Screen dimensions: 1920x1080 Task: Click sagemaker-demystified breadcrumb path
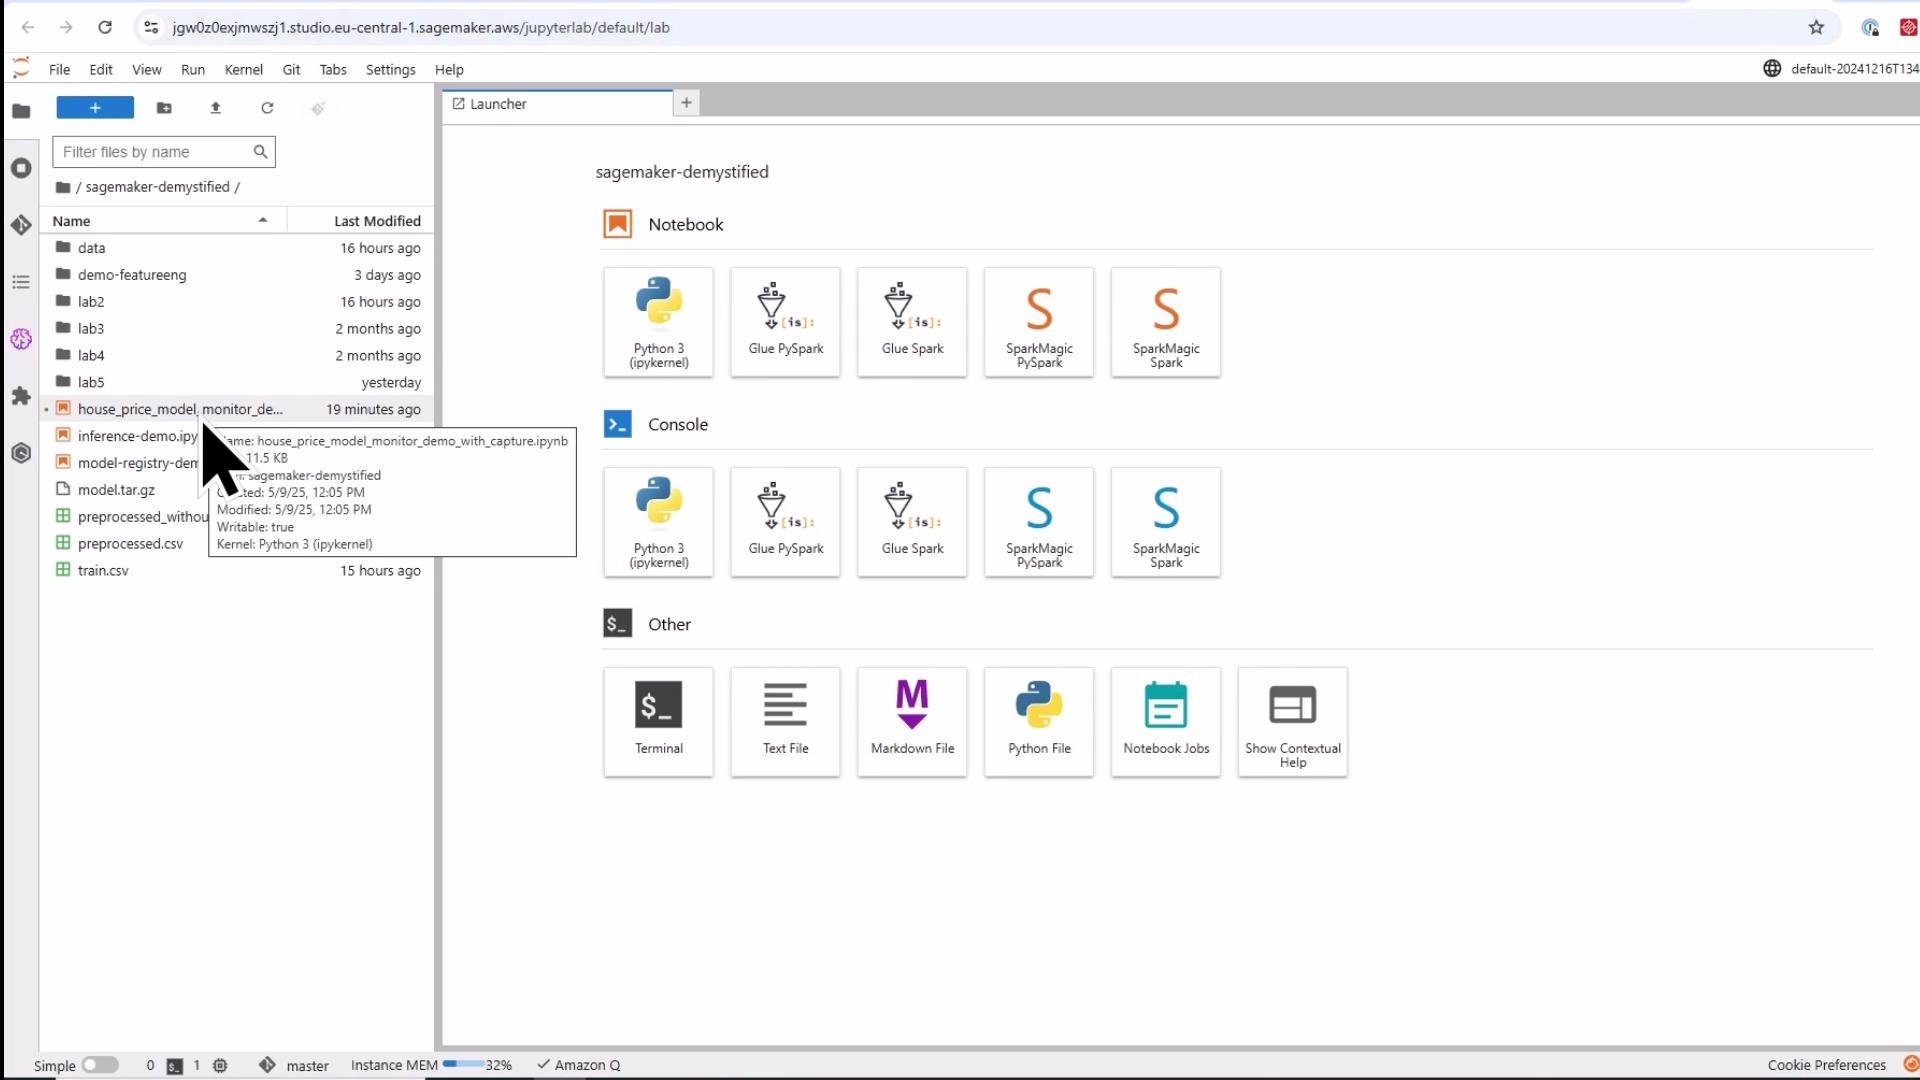click(157, 187)
